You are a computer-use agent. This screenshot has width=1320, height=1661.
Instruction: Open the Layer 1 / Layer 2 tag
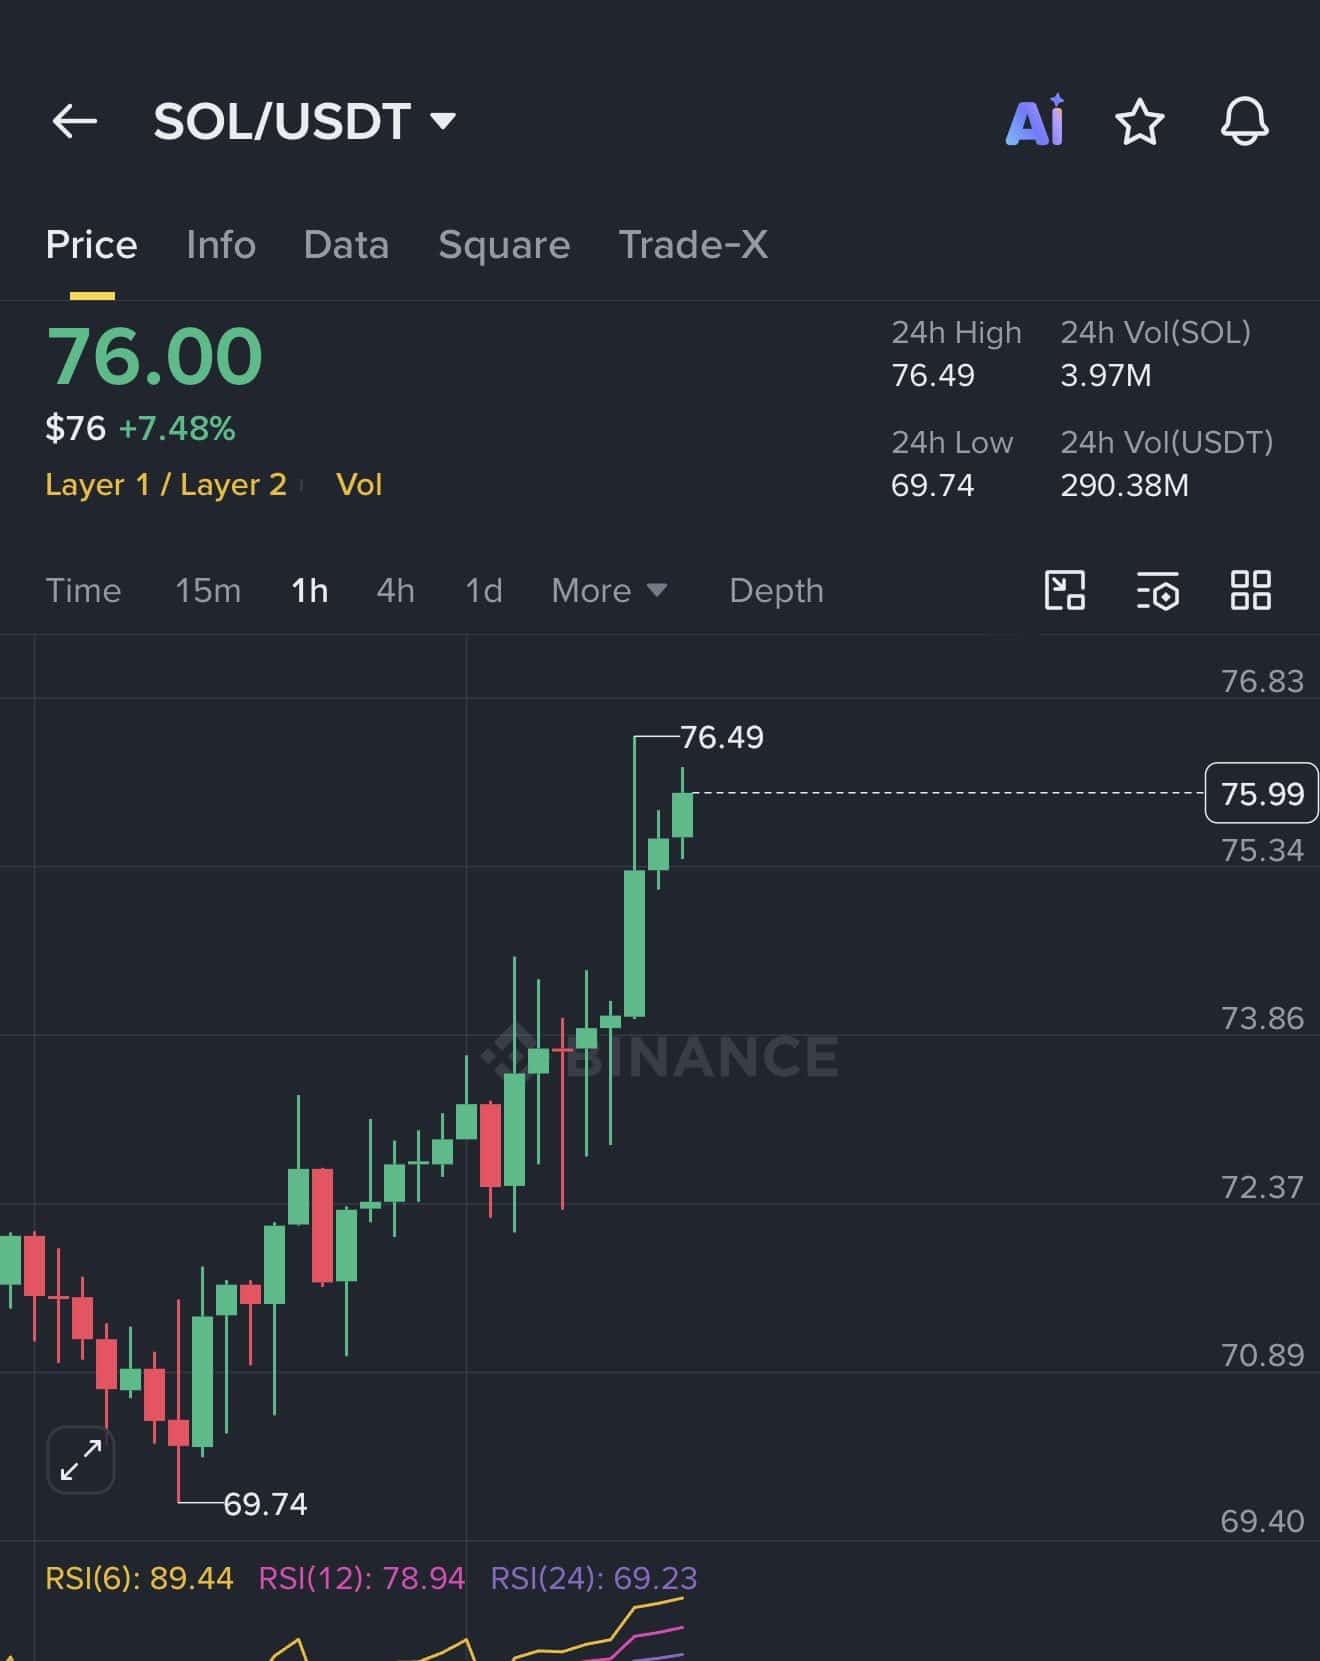coord(166,485)
